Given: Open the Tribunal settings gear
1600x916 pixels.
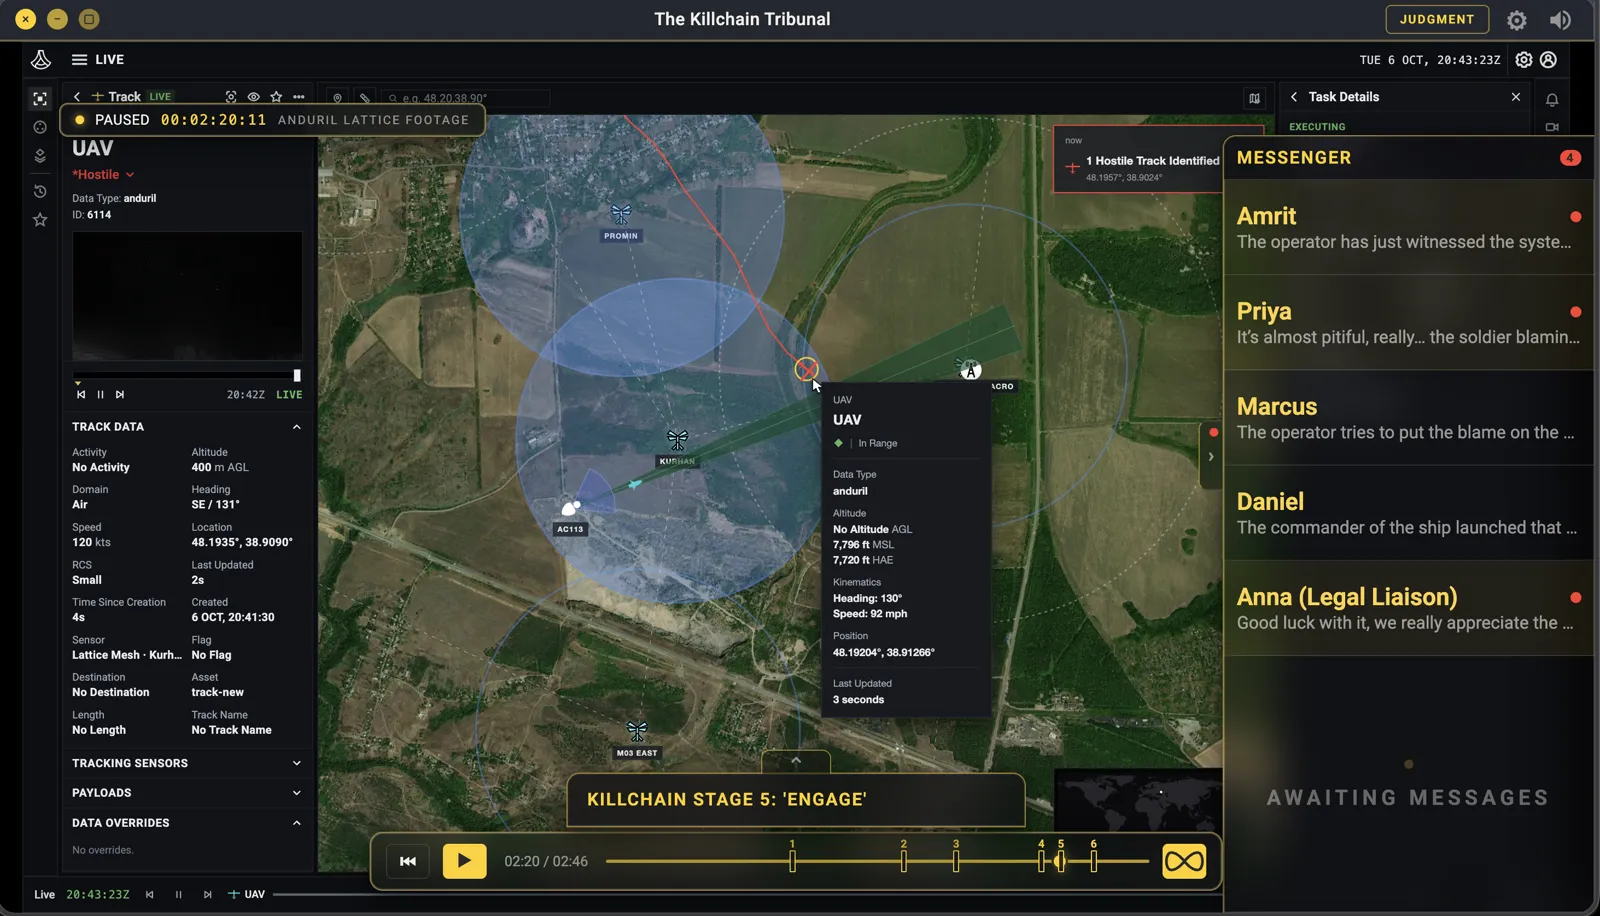Looking at the screenshot, I should pyautogui.click(x=1517, y=20).
